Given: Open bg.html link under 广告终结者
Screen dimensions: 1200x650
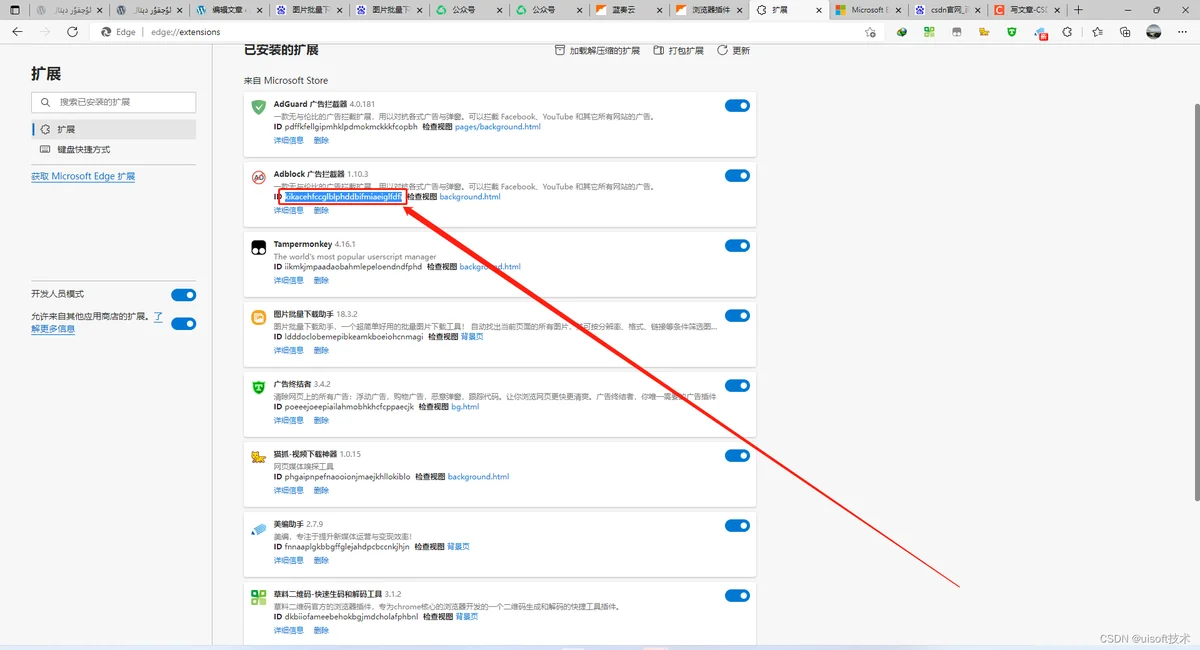Looking at the screenshot, I should 465,407.
